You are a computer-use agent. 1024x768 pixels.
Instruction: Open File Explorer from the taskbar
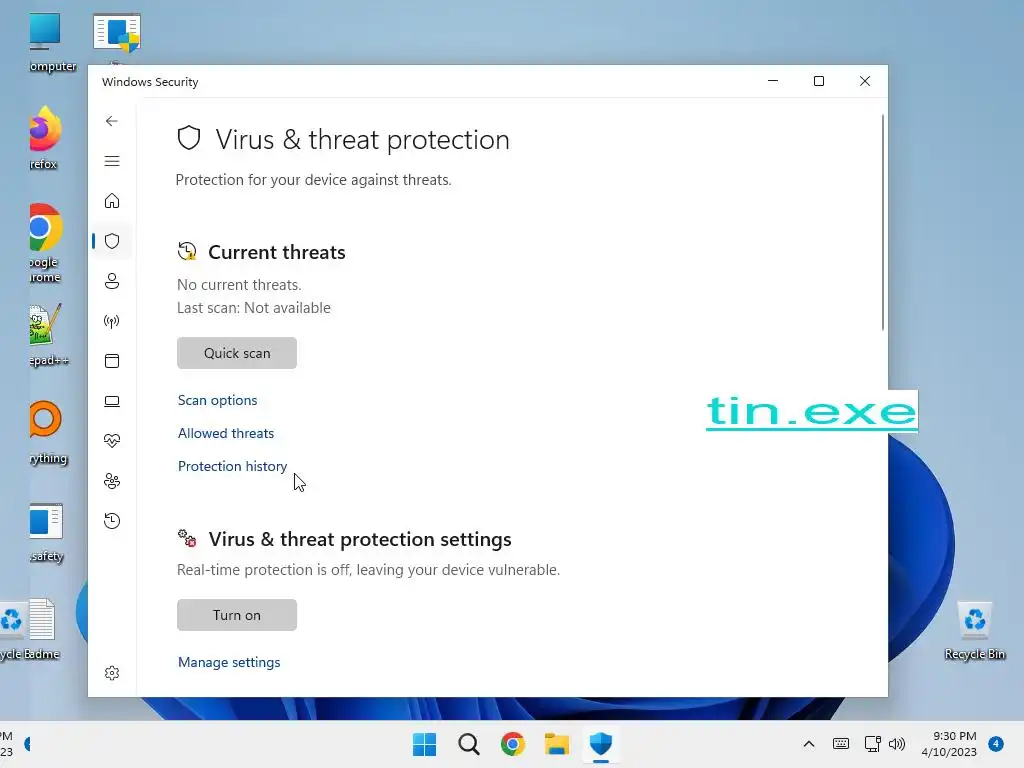tap(556, 744)
